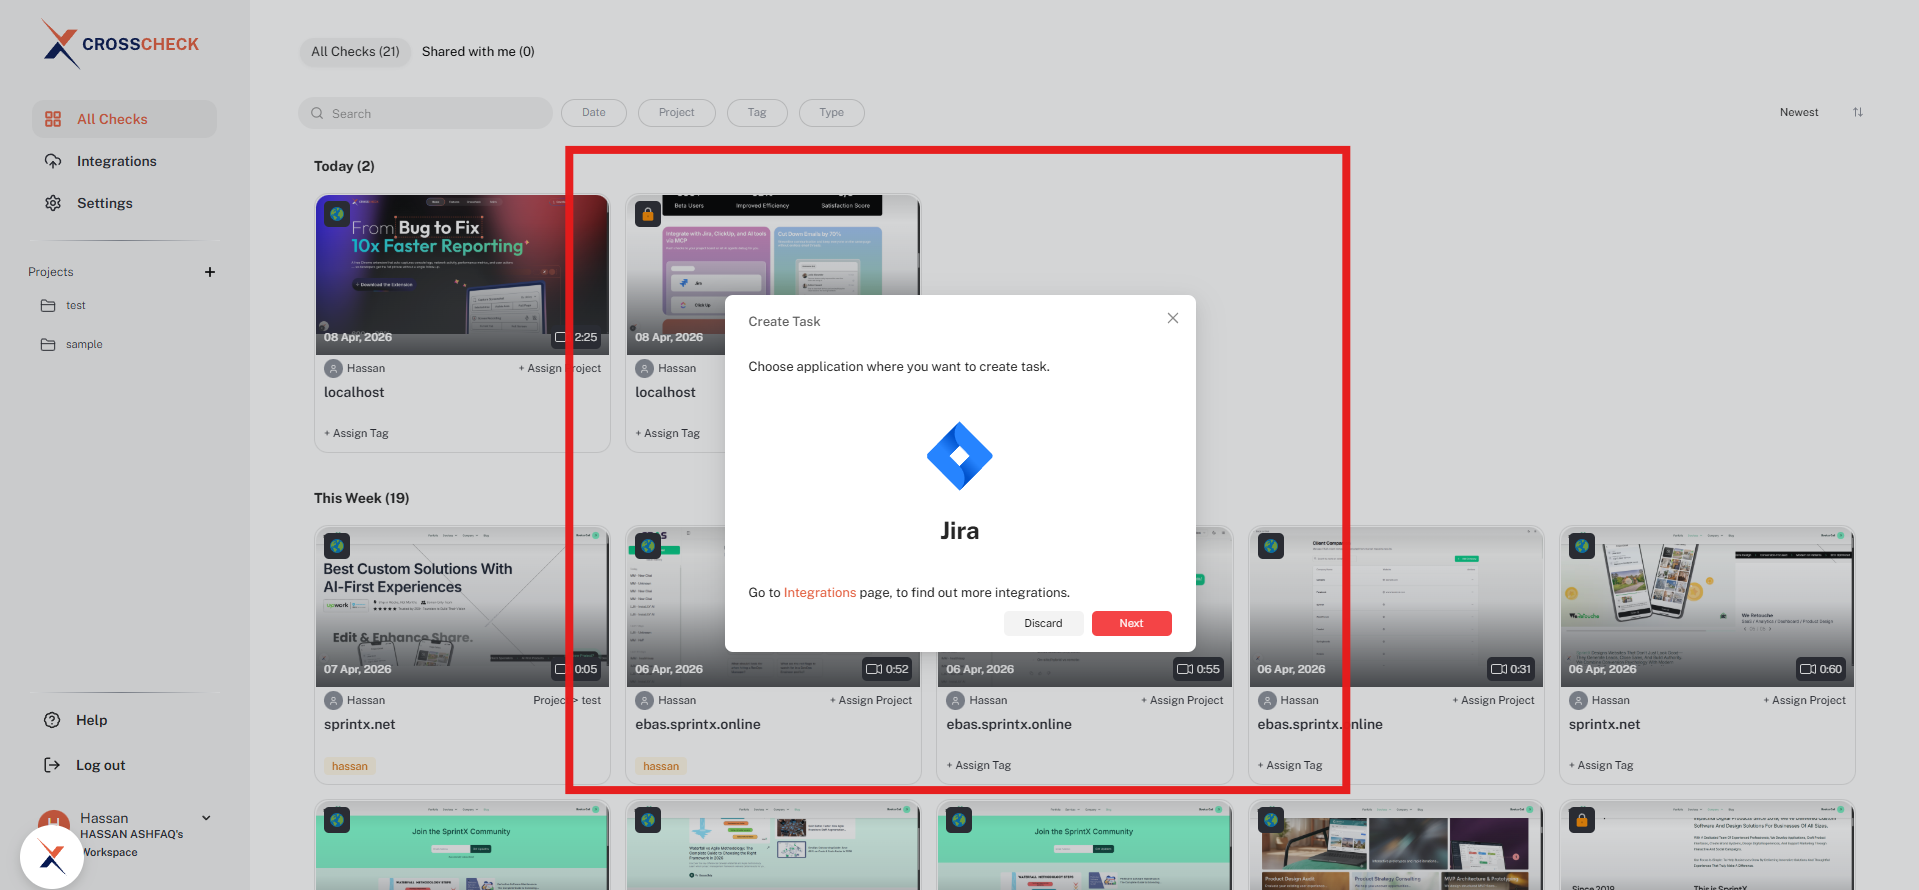Click Assign Project on 0:31 check
The image size is (1919, 890).
click(x=1493, y=700)
